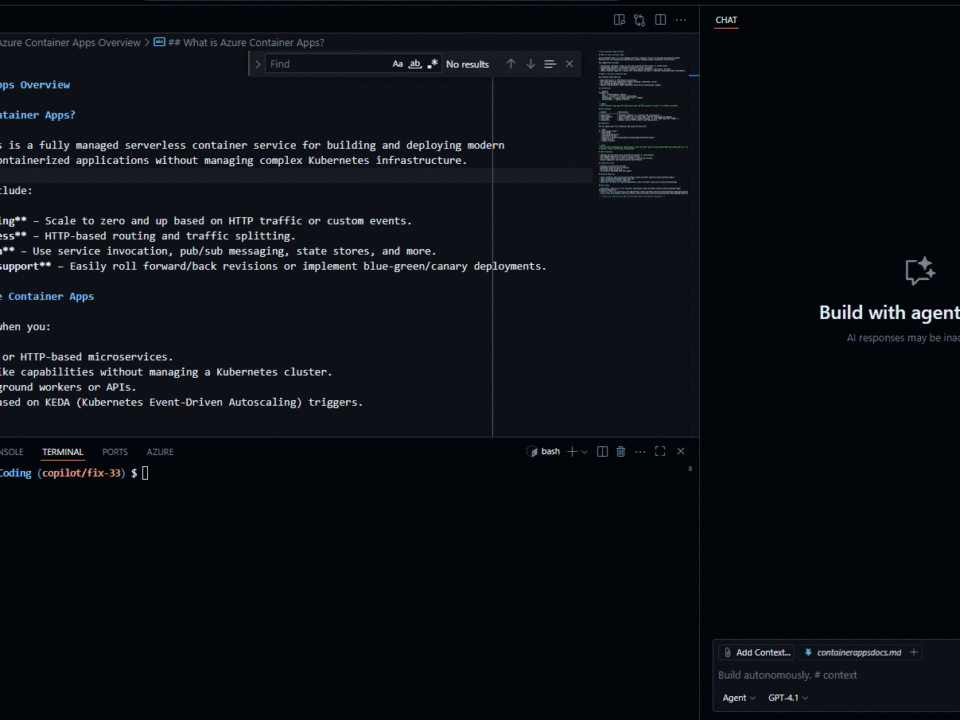Create a new terminal with plus icon
The width and height of the screenshot is (960, 720).
tap(572, 451)
